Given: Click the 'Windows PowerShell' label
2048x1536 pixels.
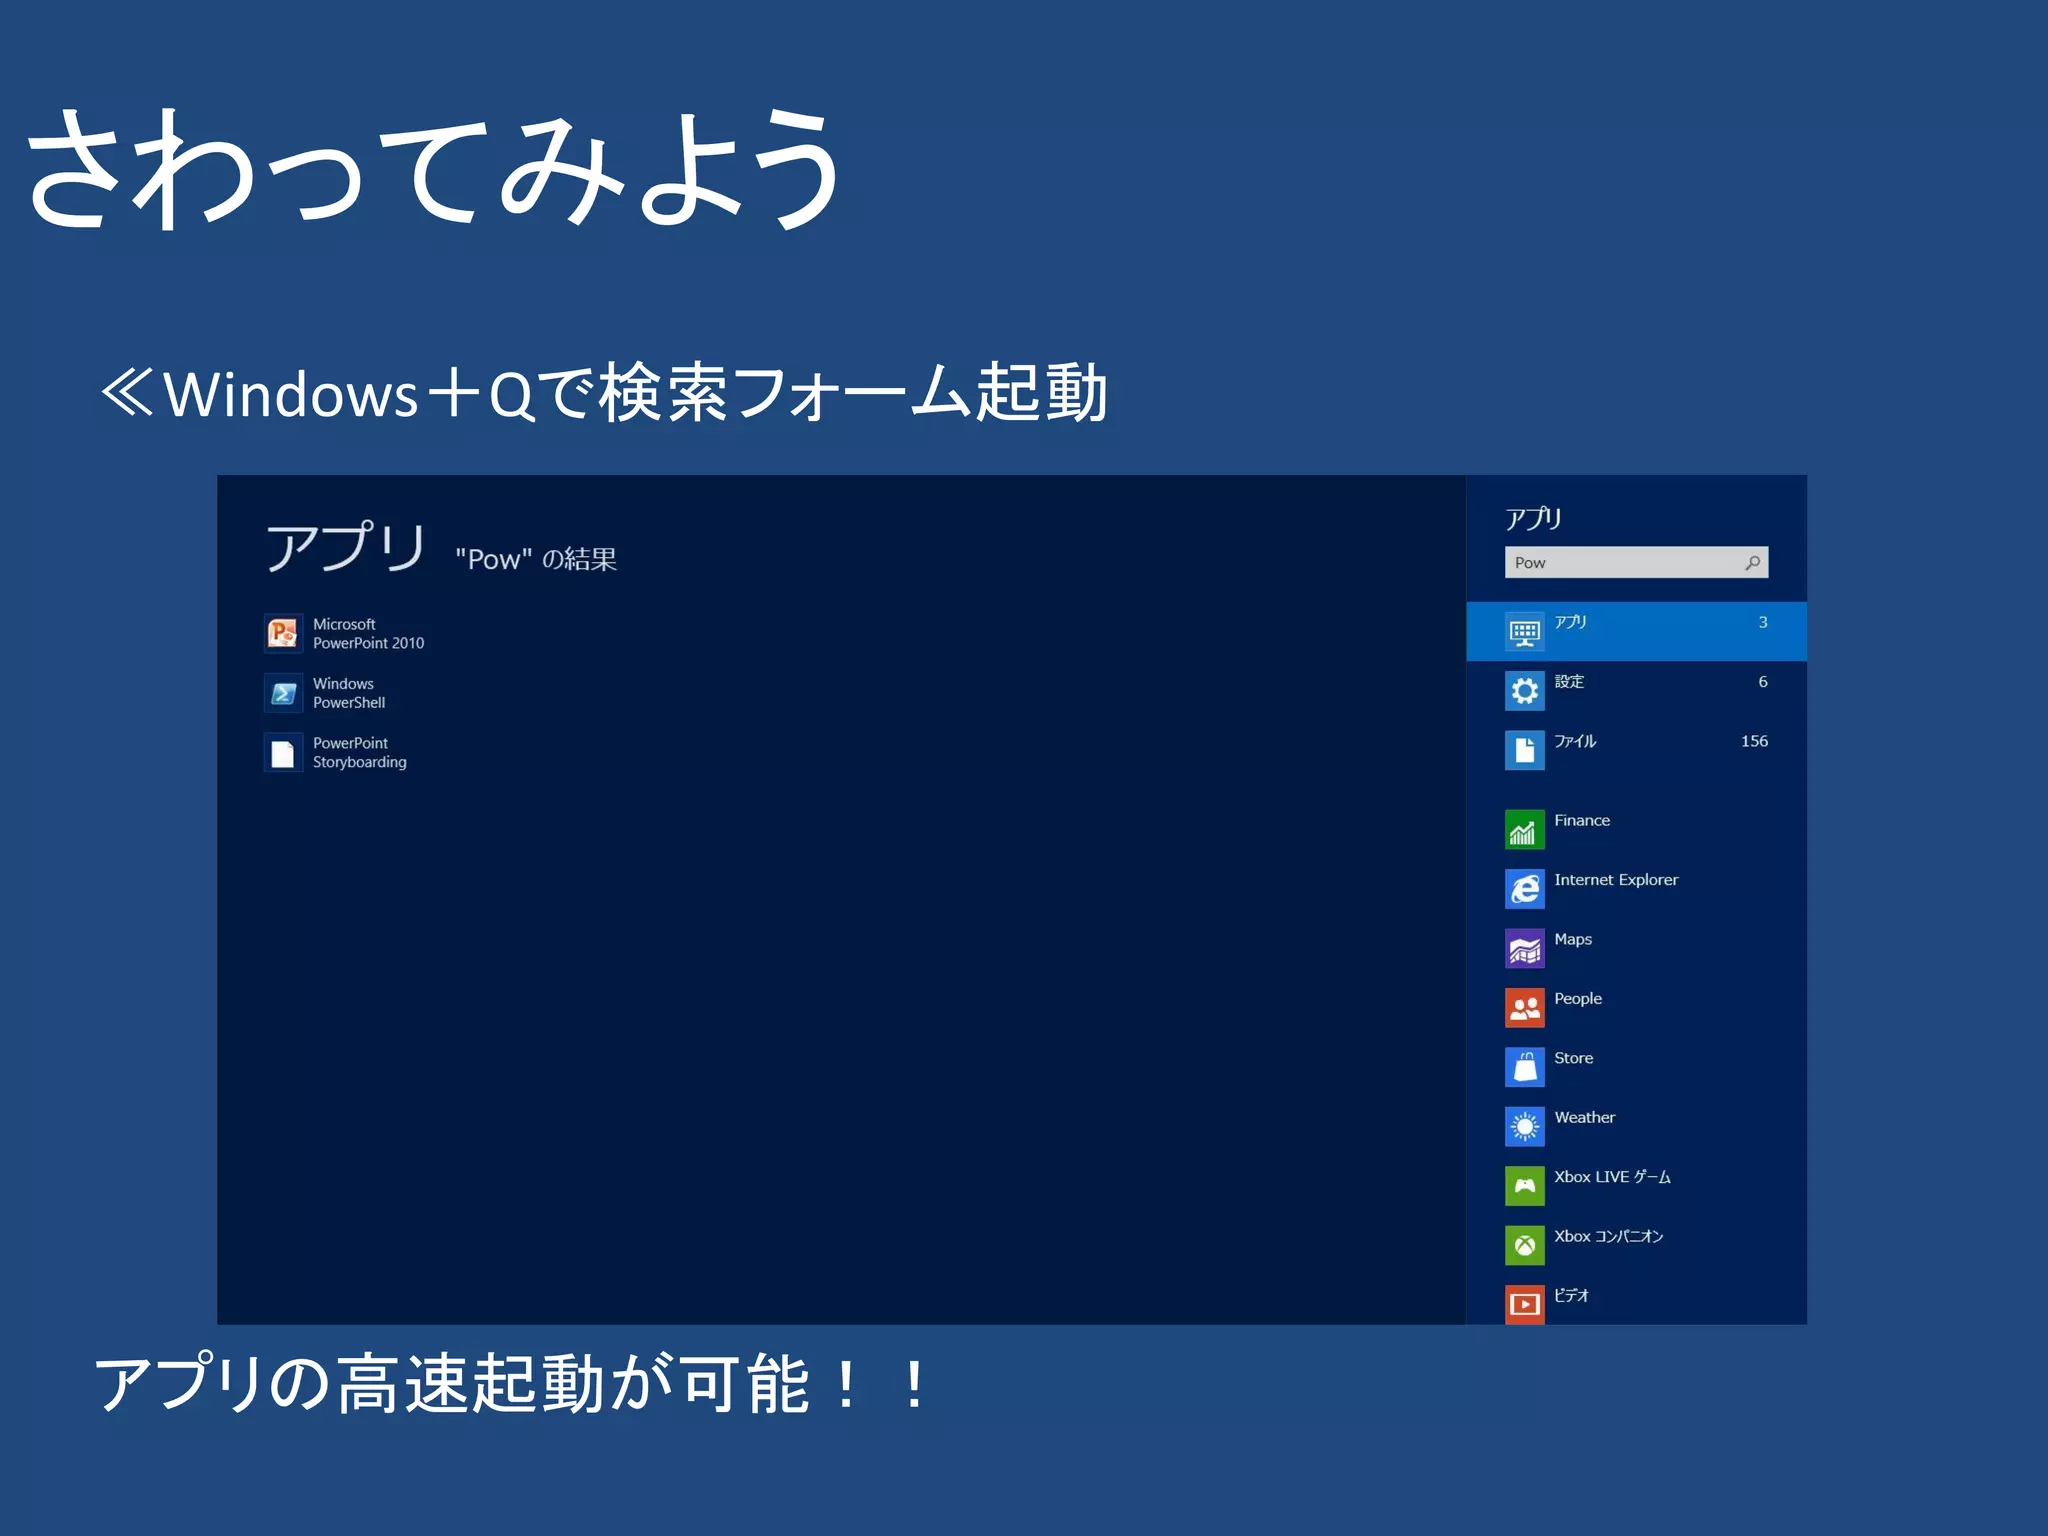Looking at the screenshot, I should 348,693.
